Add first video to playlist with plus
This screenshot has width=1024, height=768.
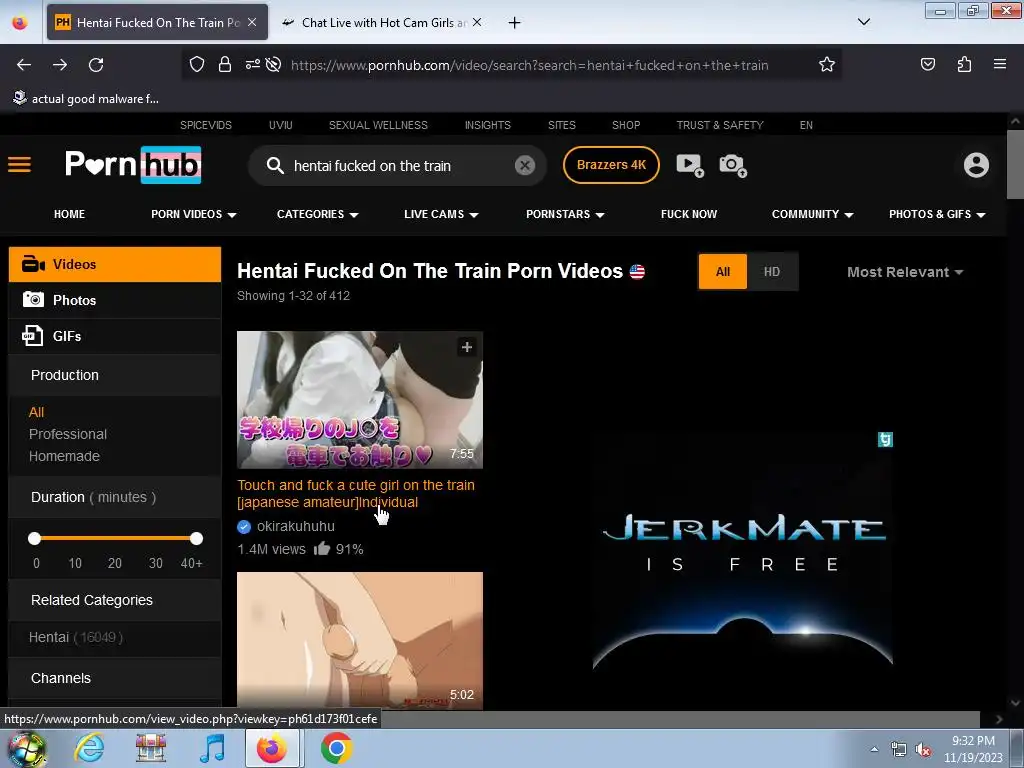pyautogui.click(x=467, y=347)
